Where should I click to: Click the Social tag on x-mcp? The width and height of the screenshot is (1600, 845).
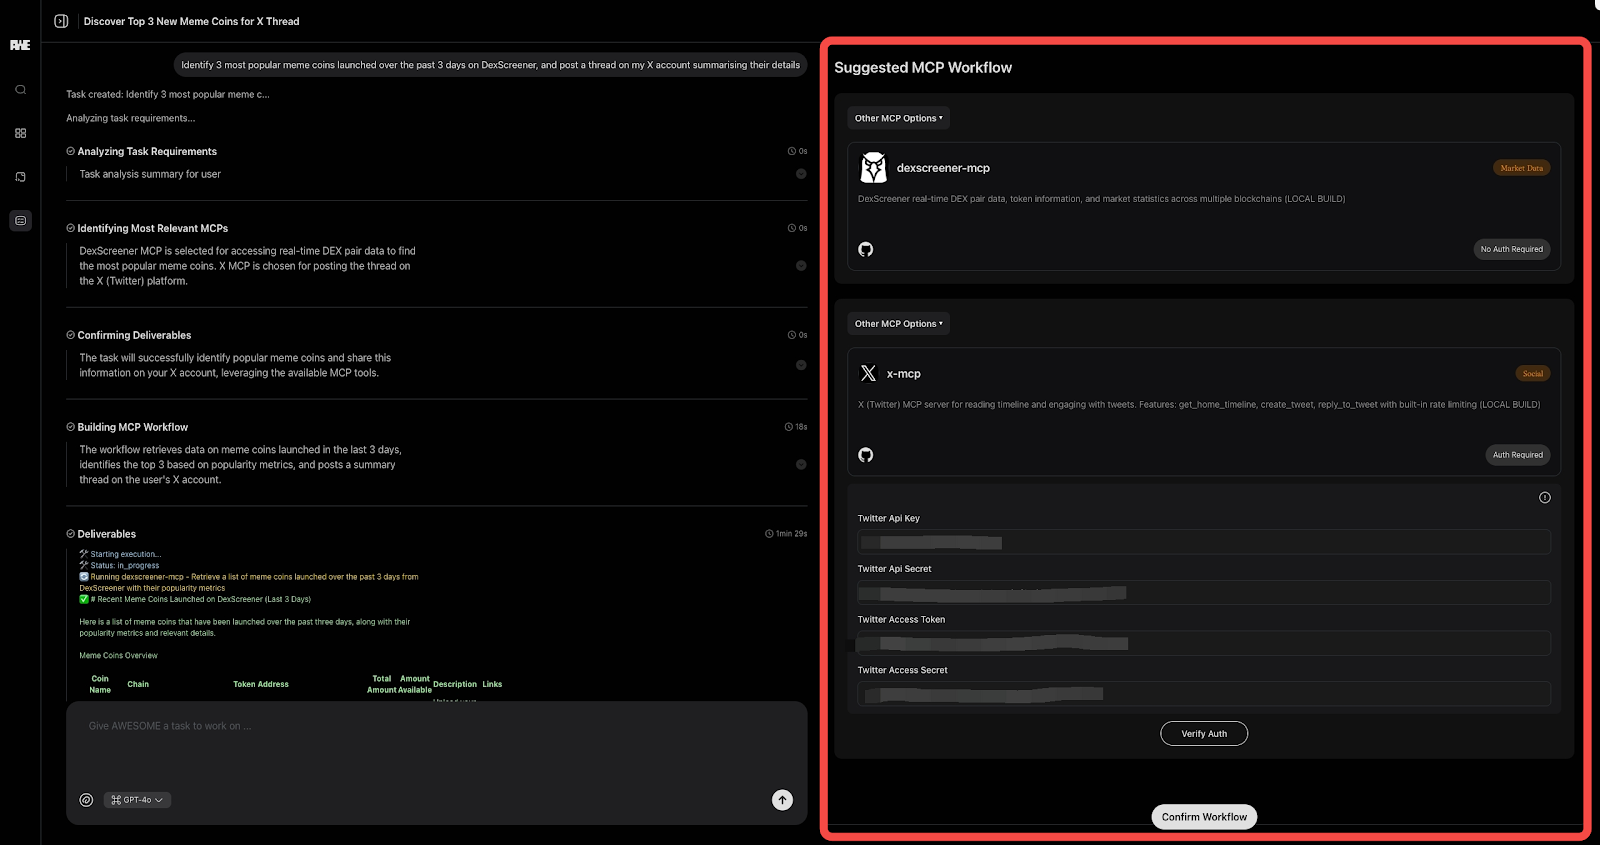(x=1533, y=374)
